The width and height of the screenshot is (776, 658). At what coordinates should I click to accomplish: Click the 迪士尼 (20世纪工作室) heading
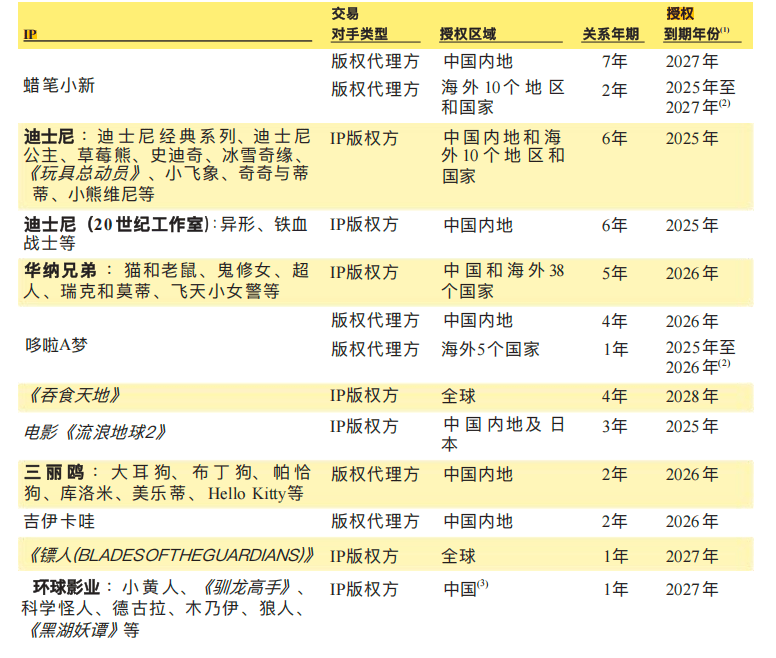point(116,225)
